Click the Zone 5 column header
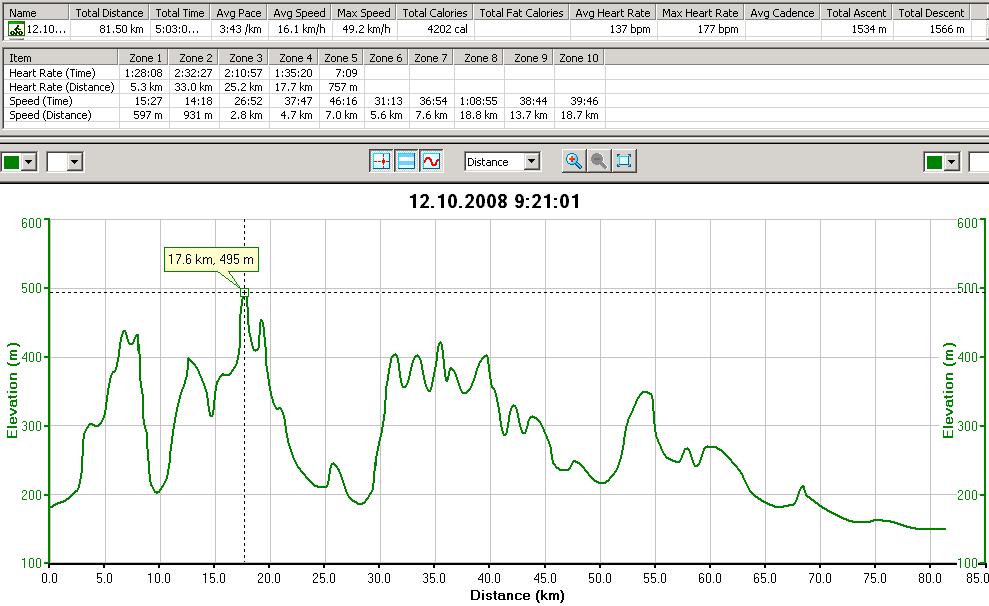Screen dimensions: 989x606 coord(342,58)
